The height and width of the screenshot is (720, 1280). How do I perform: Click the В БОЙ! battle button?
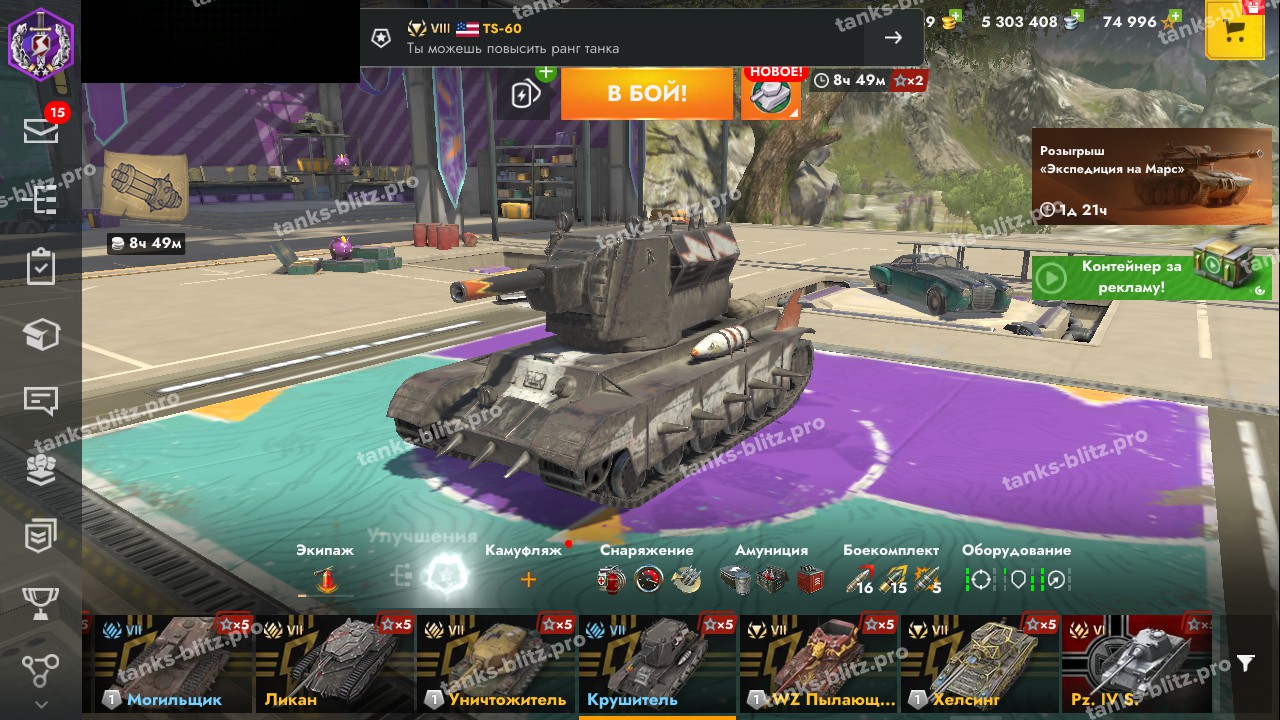click(647, 94)
